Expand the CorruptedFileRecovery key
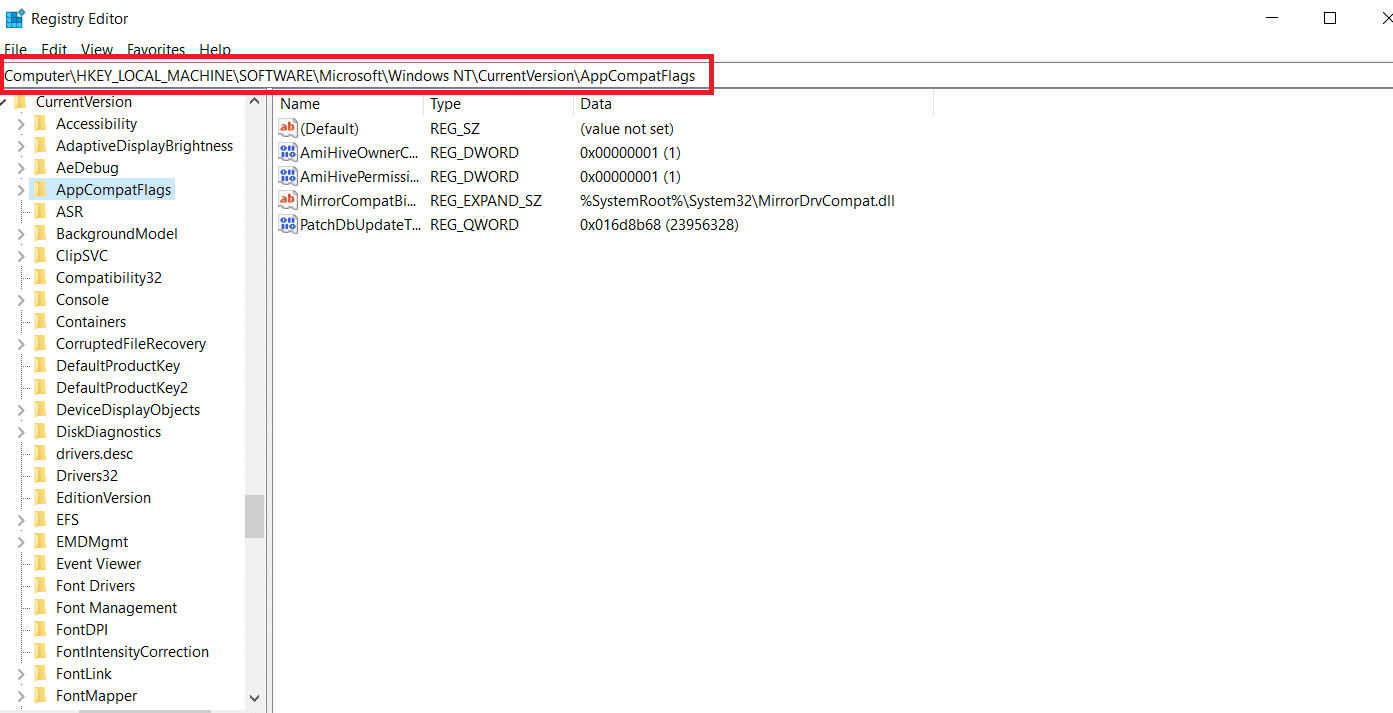This screenshot has height=713, width=1393. tap(21, 344)
